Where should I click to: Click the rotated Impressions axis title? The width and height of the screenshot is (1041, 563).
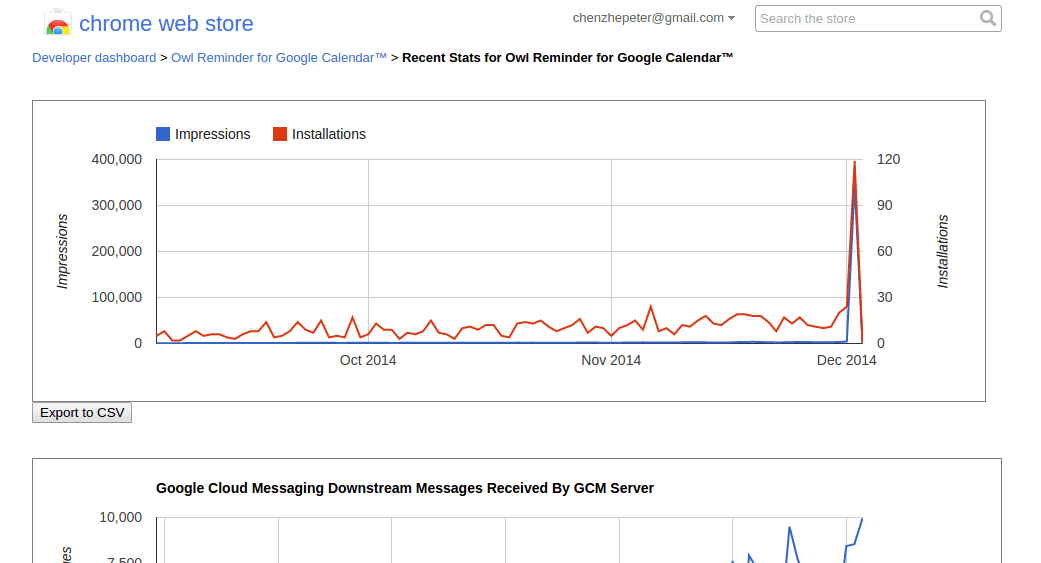[62, 251]
